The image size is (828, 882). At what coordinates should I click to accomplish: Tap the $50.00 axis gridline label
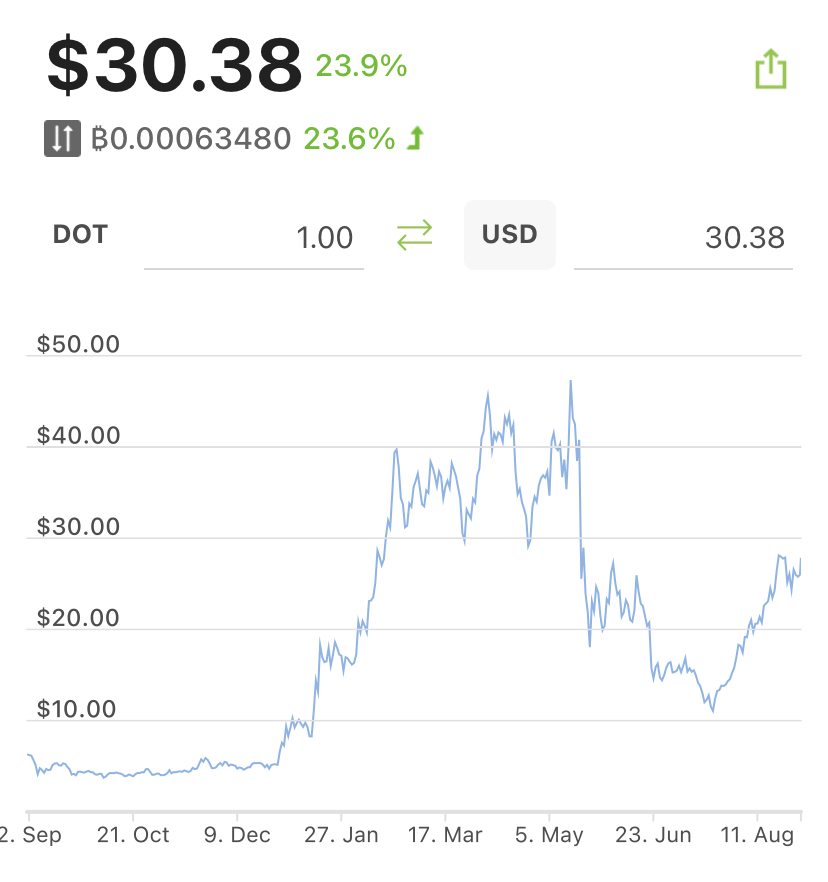[x=78, y=344]
